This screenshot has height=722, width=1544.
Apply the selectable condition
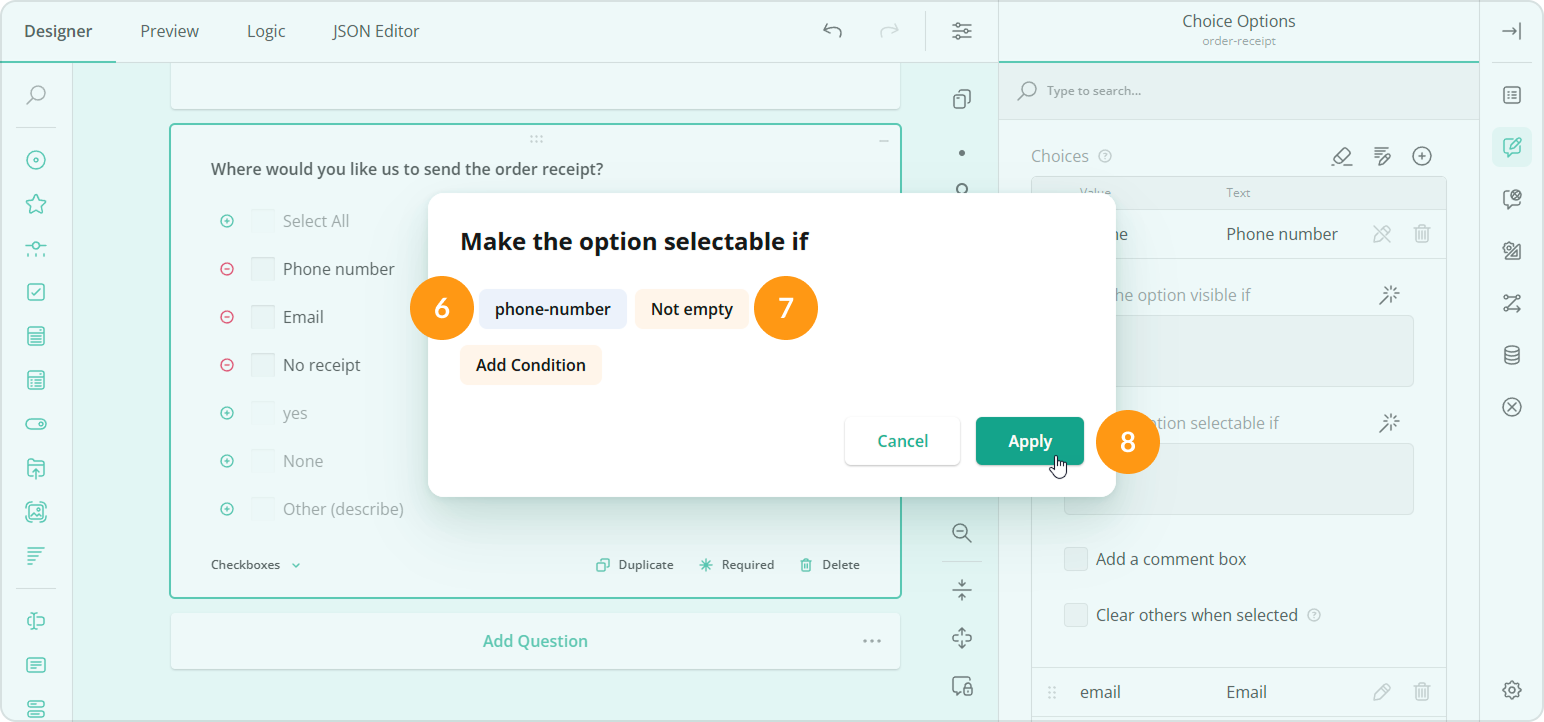pos(1029,441)
